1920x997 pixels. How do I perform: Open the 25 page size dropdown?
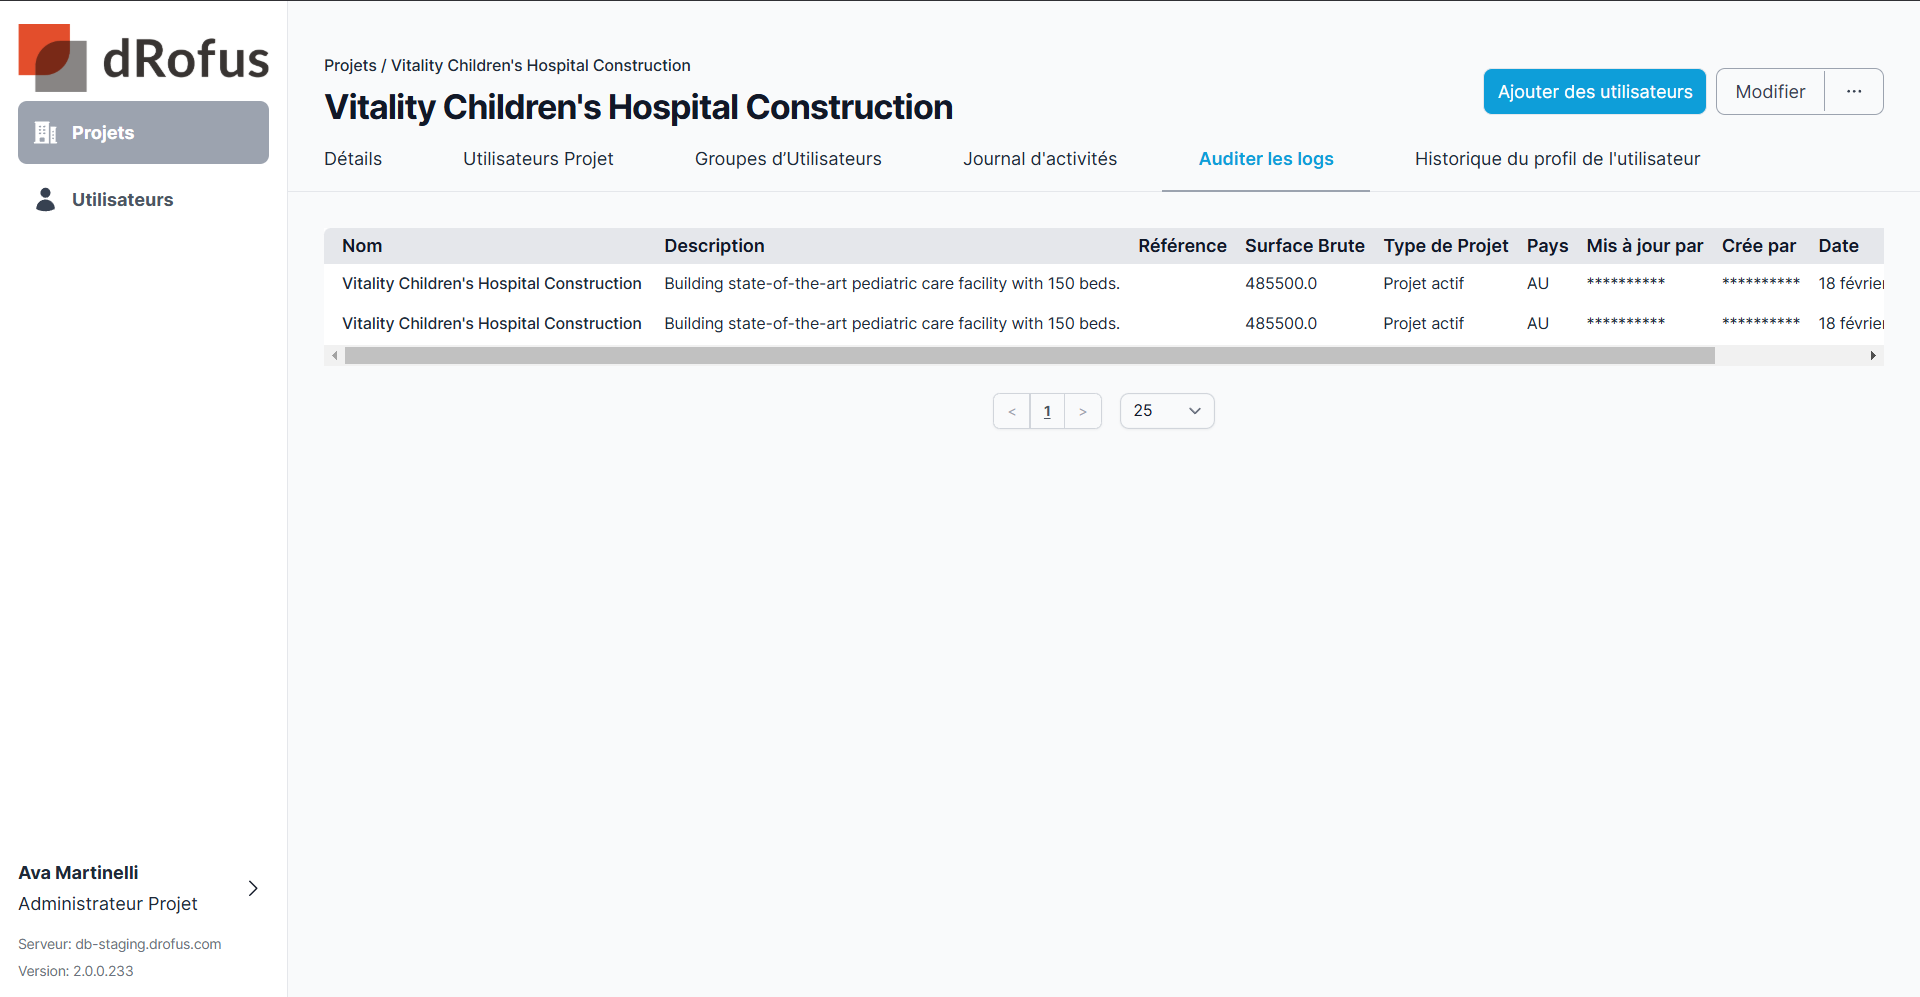1167,411
